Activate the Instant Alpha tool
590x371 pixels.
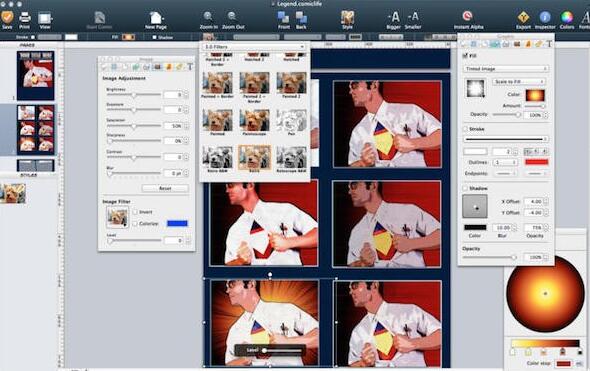point(467,16)
